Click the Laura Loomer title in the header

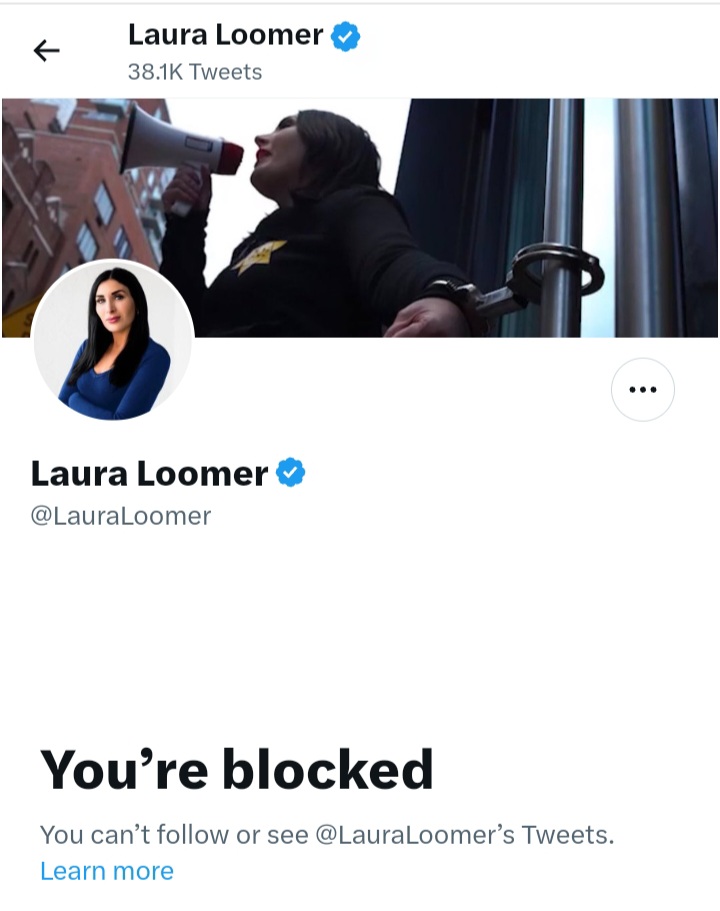(x=225, y=35)
